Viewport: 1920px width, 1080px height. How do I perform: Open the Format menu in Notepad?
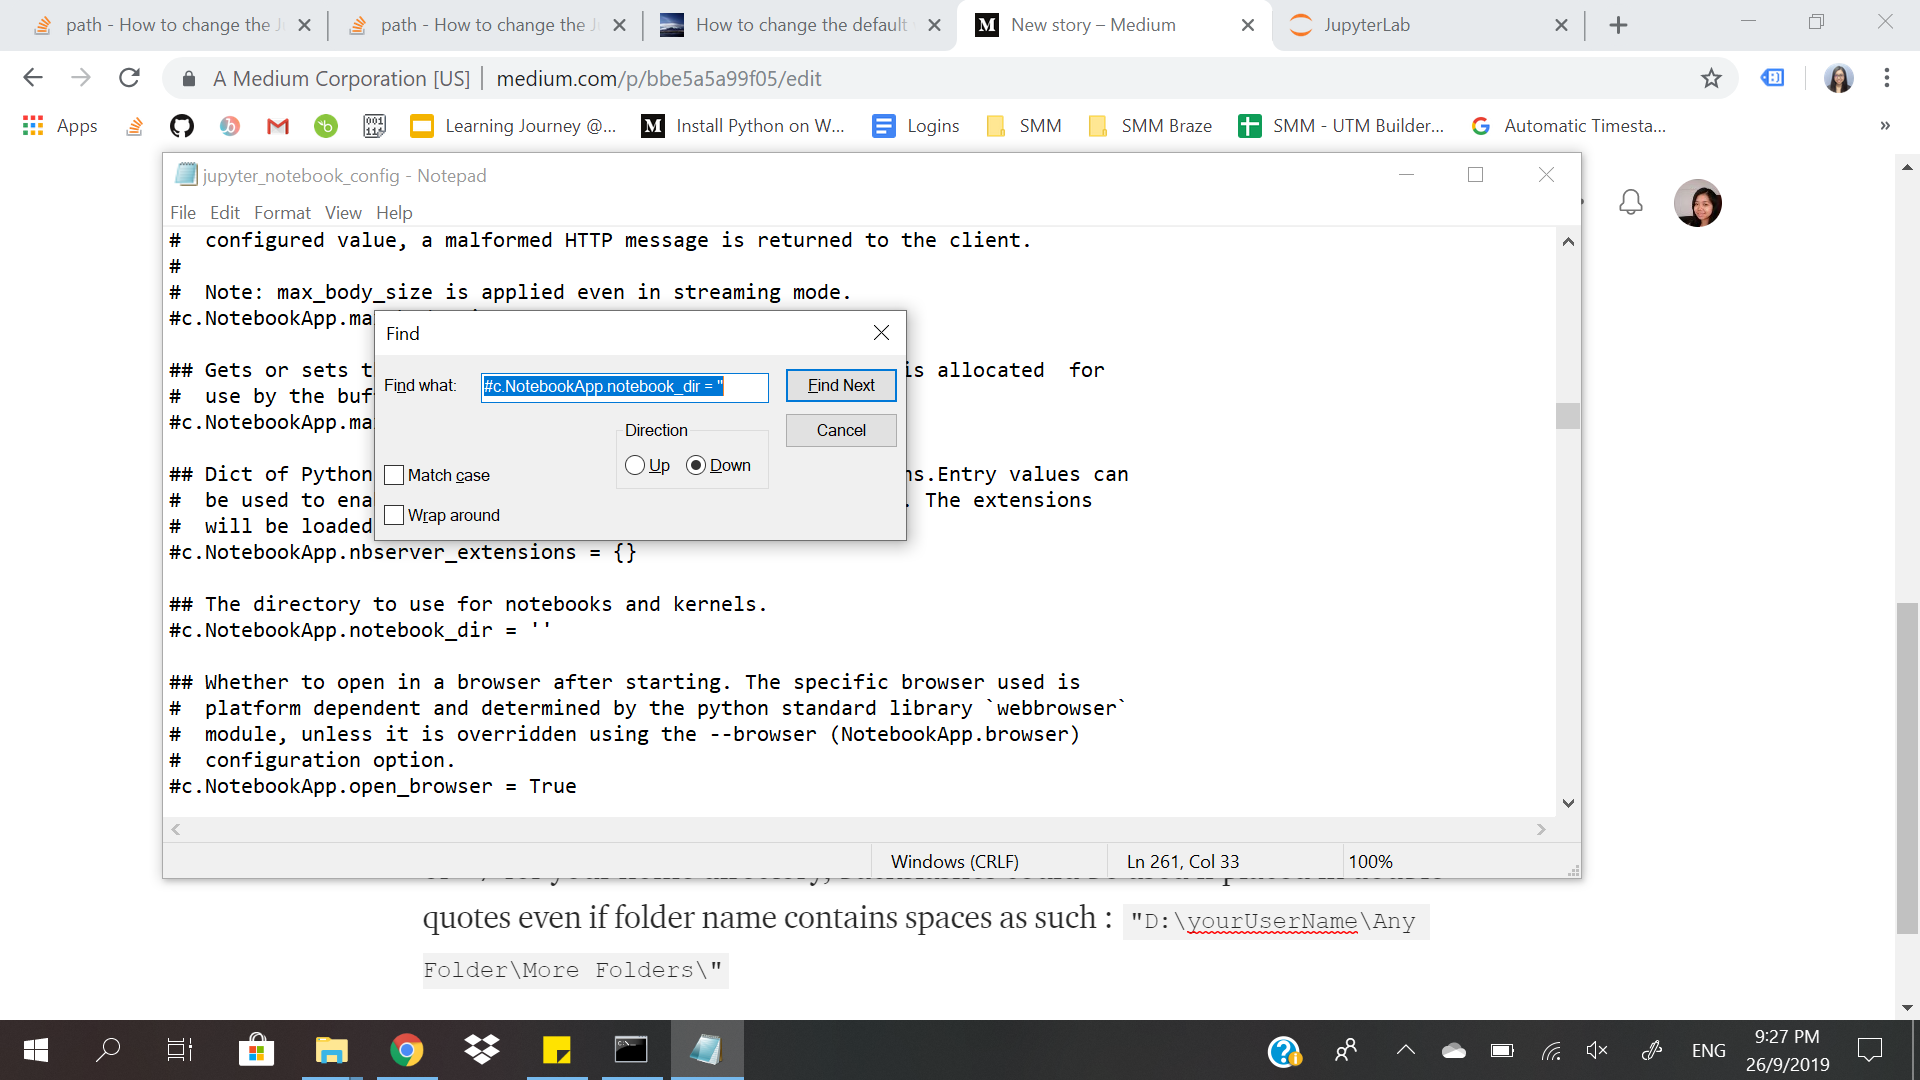(282, 212)
